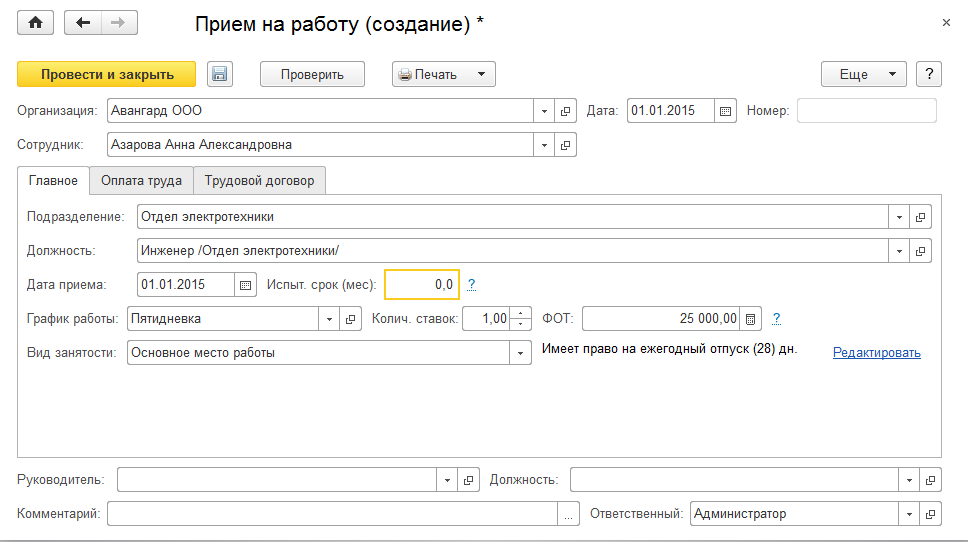Click the Home icon button

click(x=36, y=23)
